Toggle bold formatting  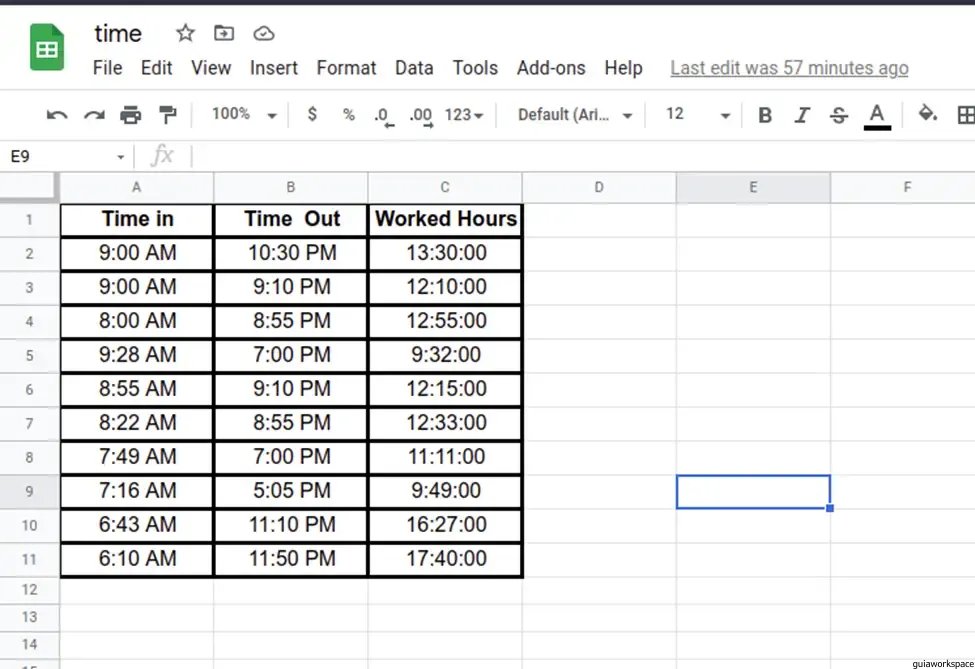coord(765,115)
